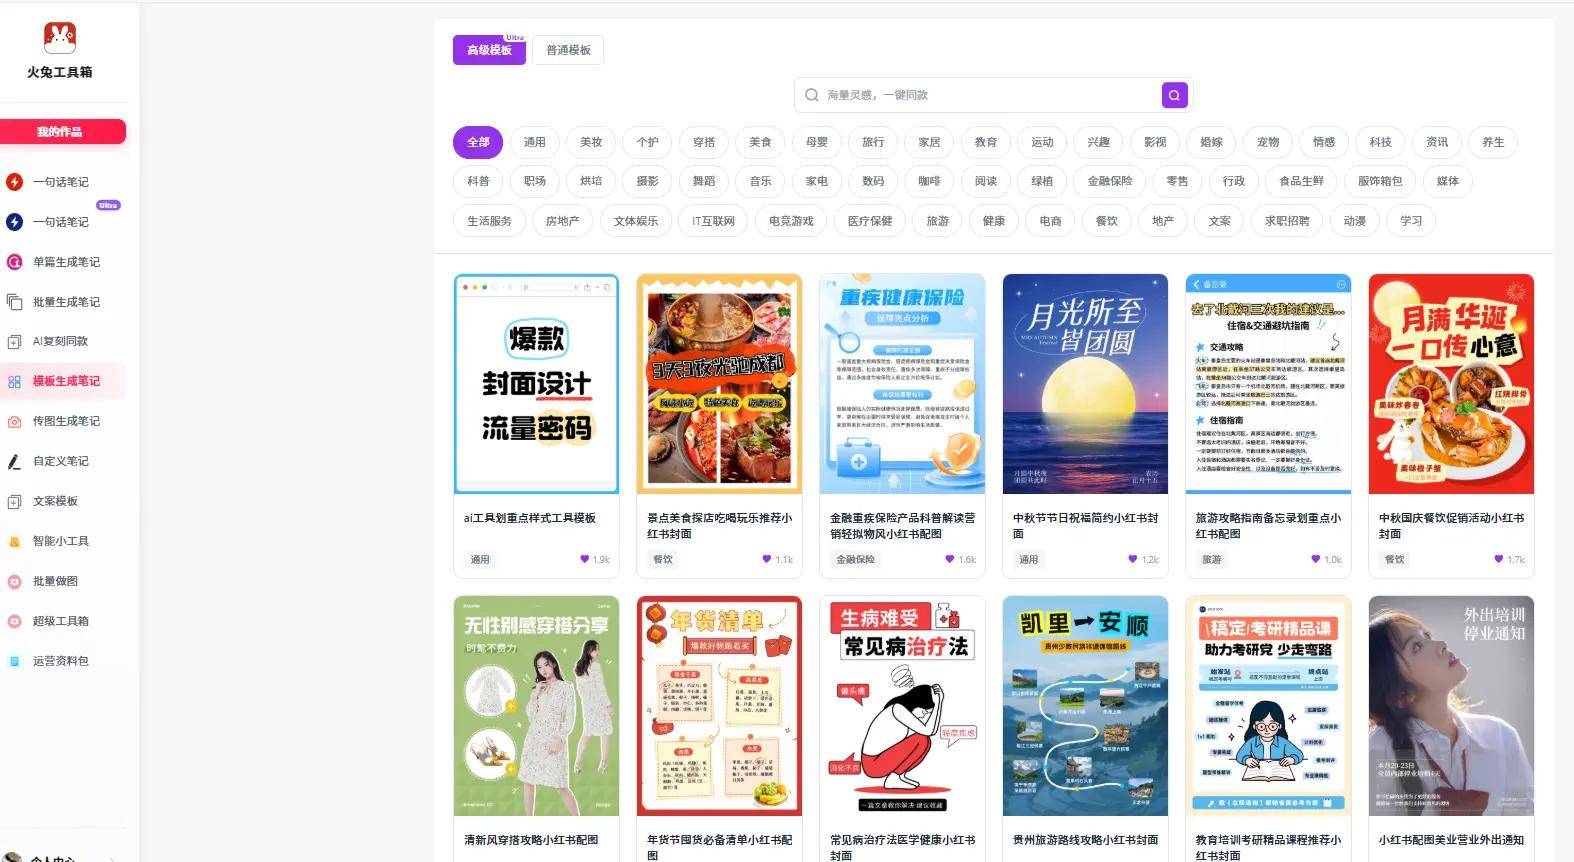The width and height of the screenshot is (1574, 862).
Task: Open the 去了北戴河 住宿交通指南 thumbnail
Action: tap(1268, 384)
